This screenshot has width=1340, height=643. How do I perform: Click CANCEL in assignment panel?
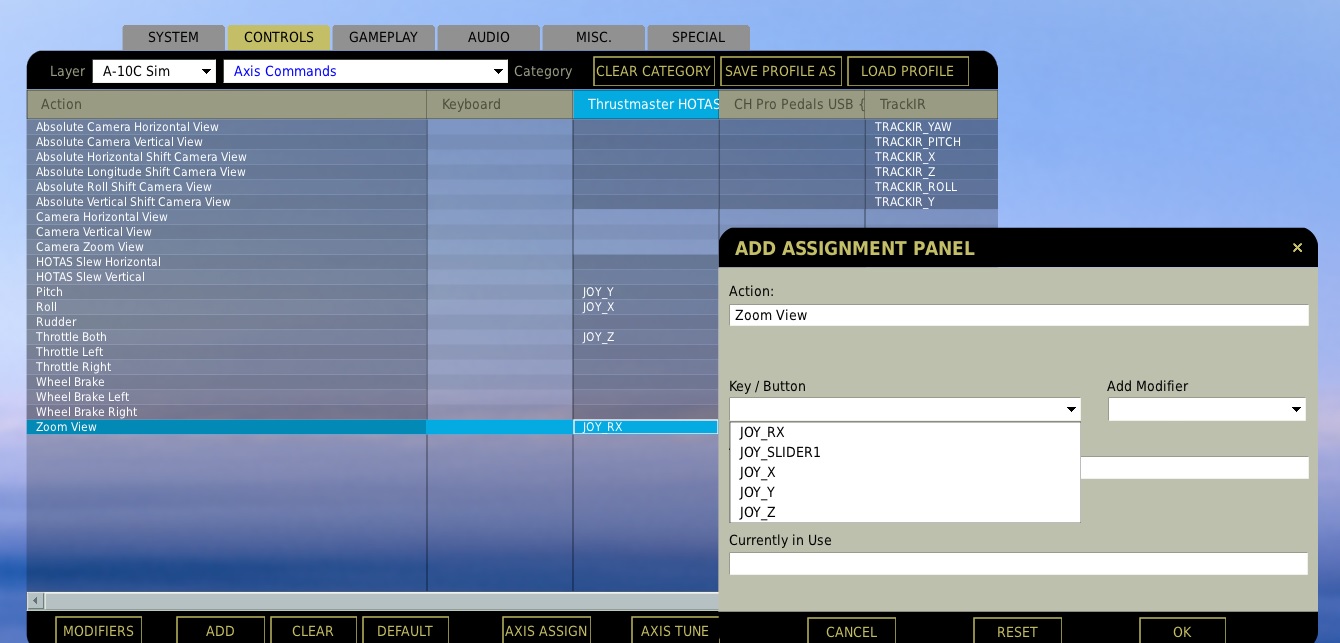click(851, 631)
